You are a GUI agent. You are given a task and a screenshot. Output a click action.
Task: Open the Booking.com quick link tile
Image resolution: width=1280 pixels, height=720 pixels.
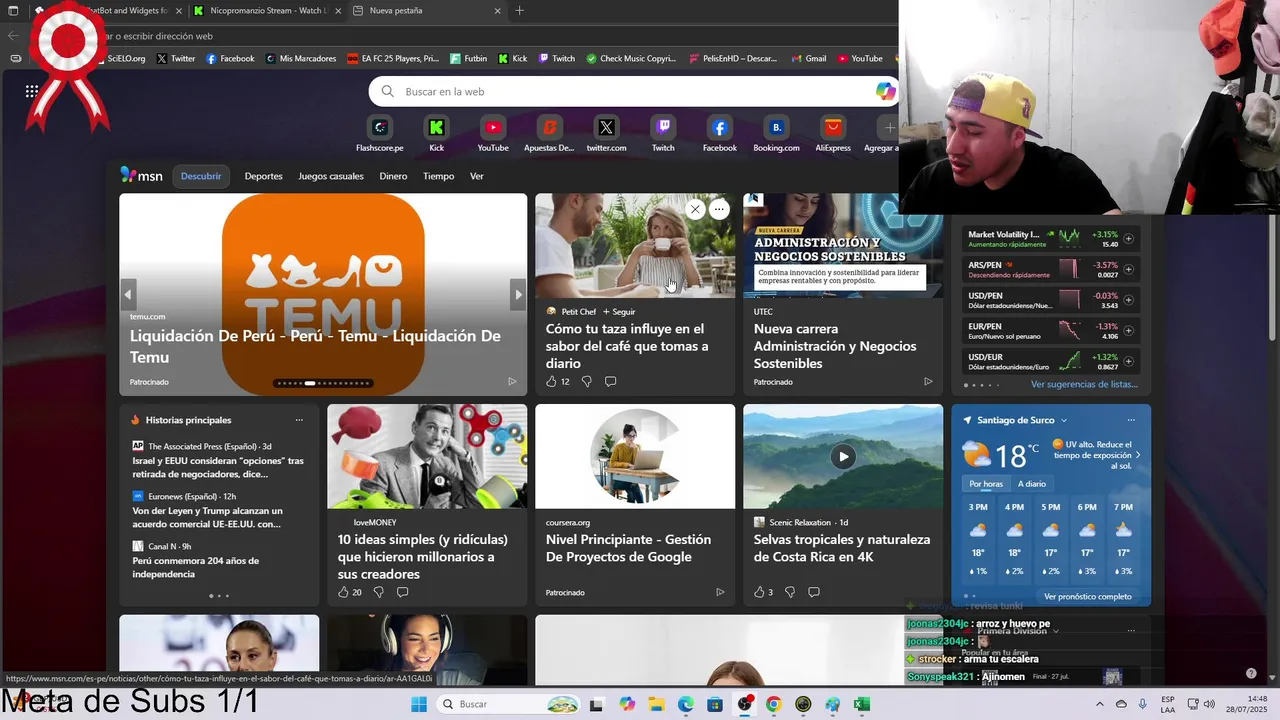776,134
